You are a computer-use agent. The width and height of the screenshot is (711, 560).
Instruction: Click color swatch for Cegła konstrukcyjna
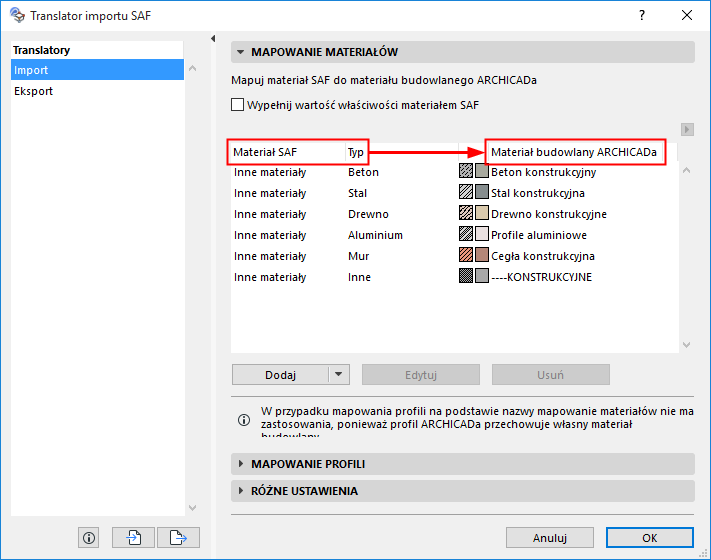482,255
